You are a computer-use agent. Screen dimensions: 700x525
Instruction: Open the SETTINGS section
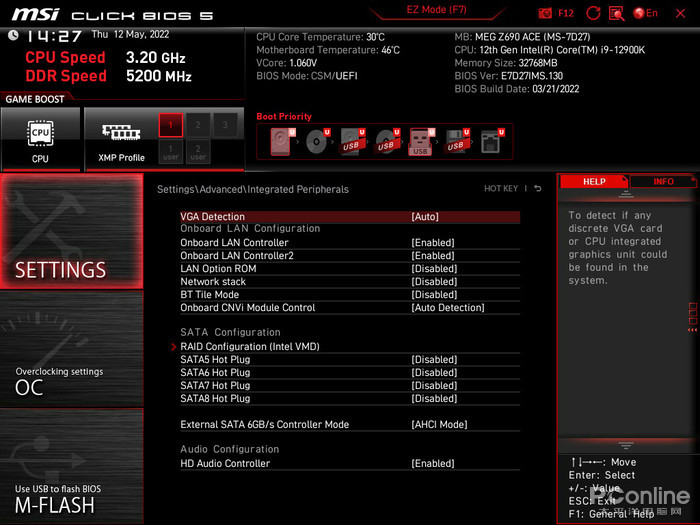71,231
